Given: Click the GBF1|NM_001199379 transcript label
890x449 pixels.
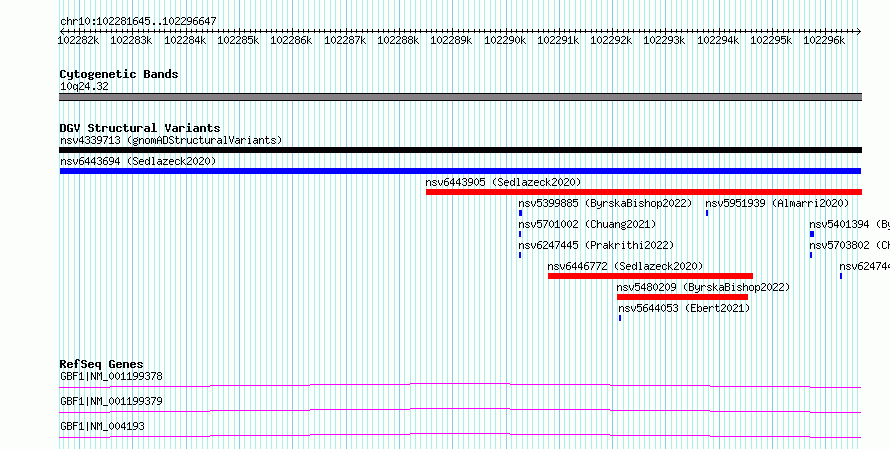Looking at the screenshot, I should tap(111, 401).
